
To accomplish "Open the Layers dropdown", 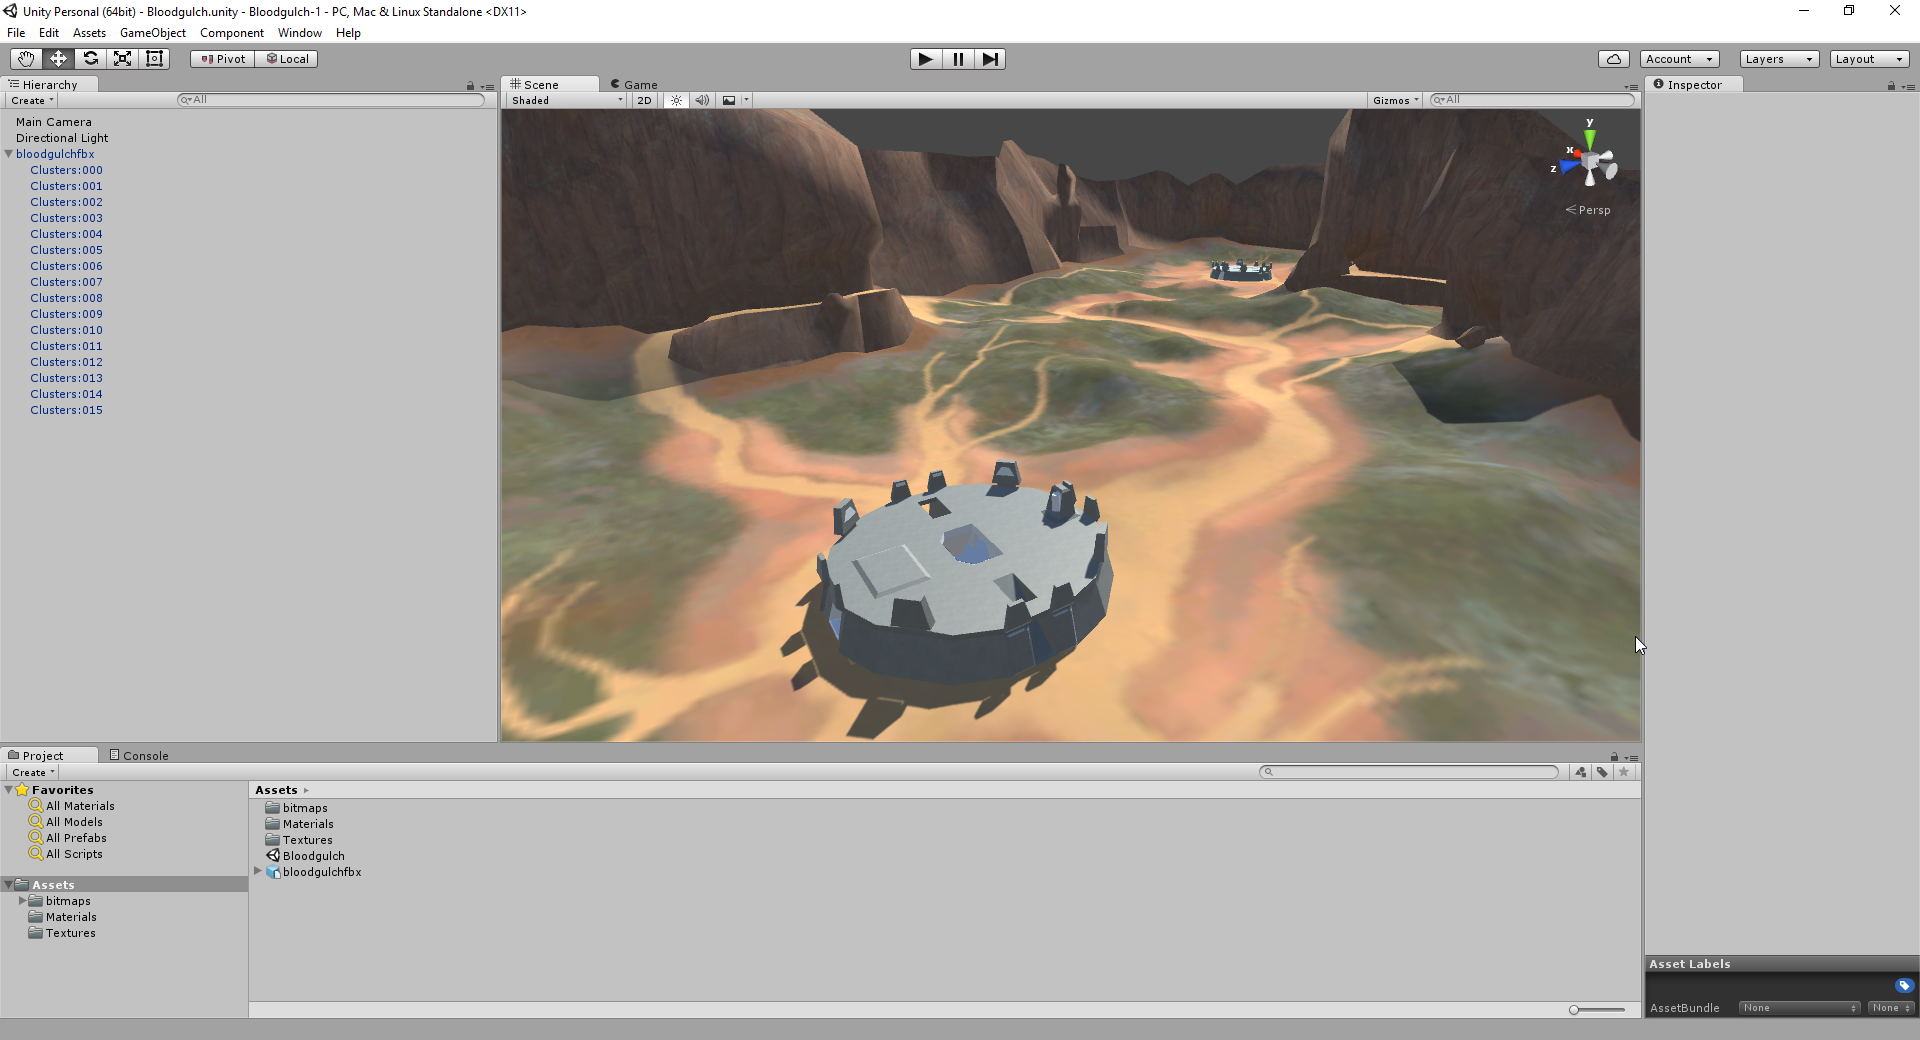I will click(1779, 59).
